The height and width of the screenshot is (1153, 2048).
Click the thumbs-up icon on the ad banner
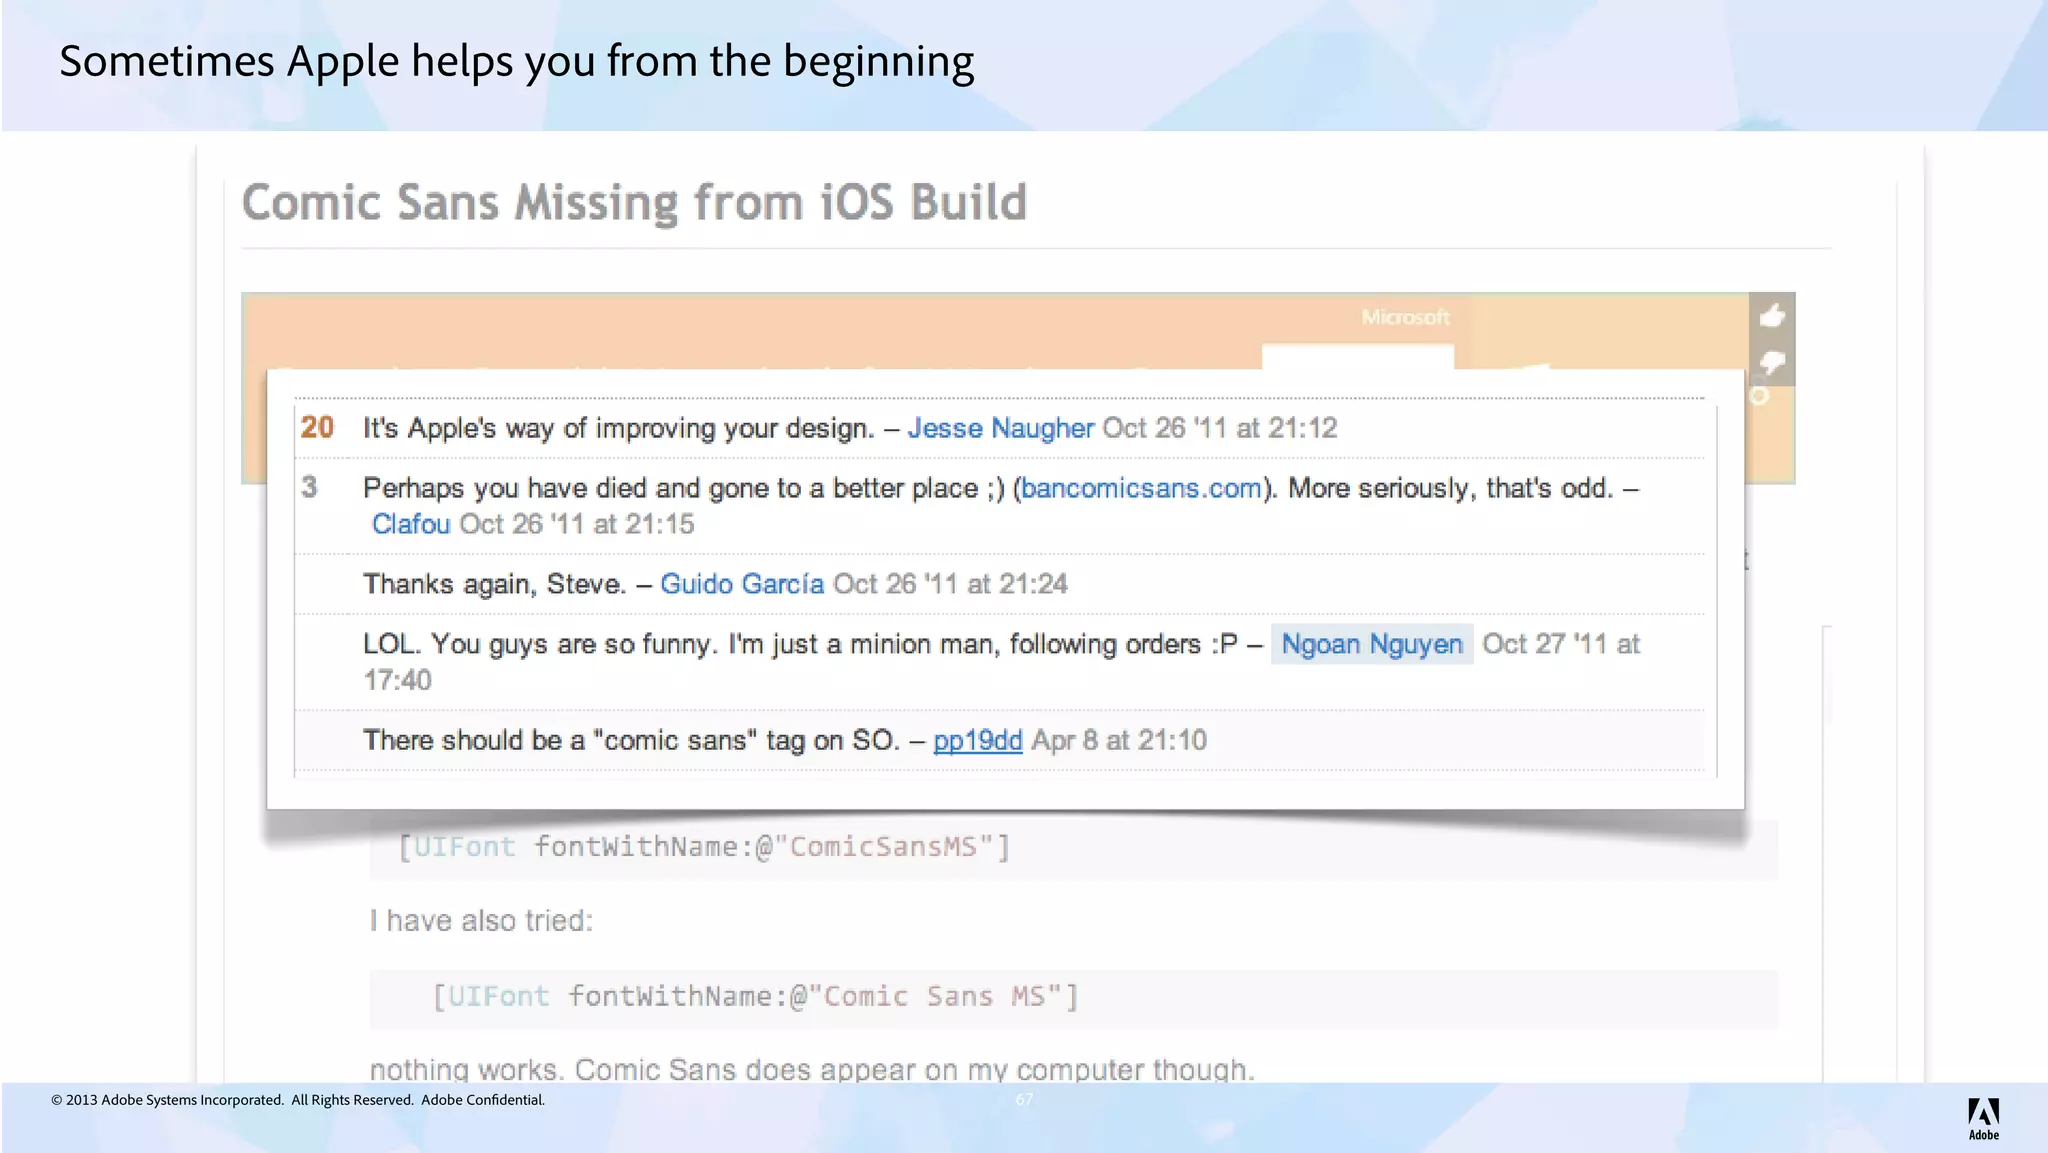coord(1772,316)
